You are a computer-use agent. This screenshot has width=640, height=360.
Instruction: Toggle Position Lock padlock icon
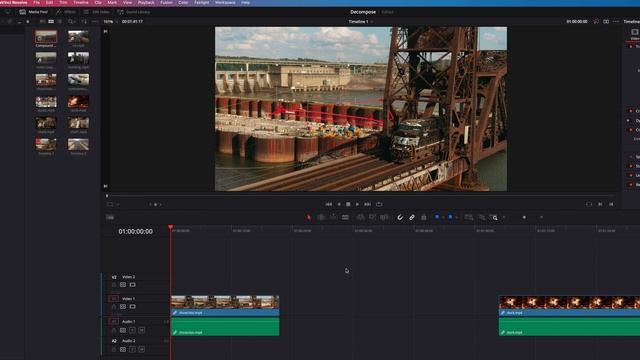click(x=424, y=217)
